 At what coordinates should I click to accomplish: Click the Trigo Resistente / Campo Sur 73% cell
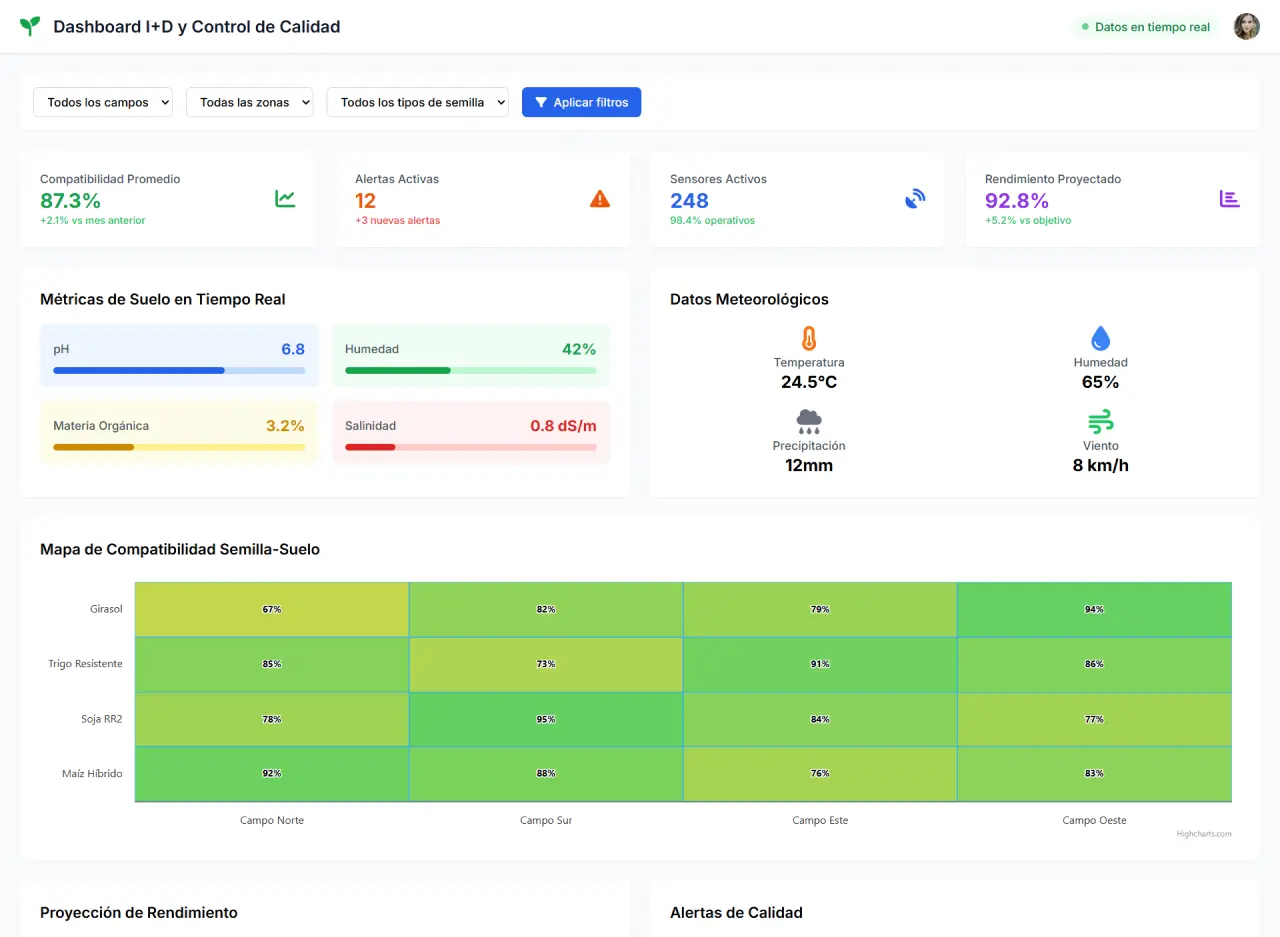pyautogui.click(x=546, y=664)
